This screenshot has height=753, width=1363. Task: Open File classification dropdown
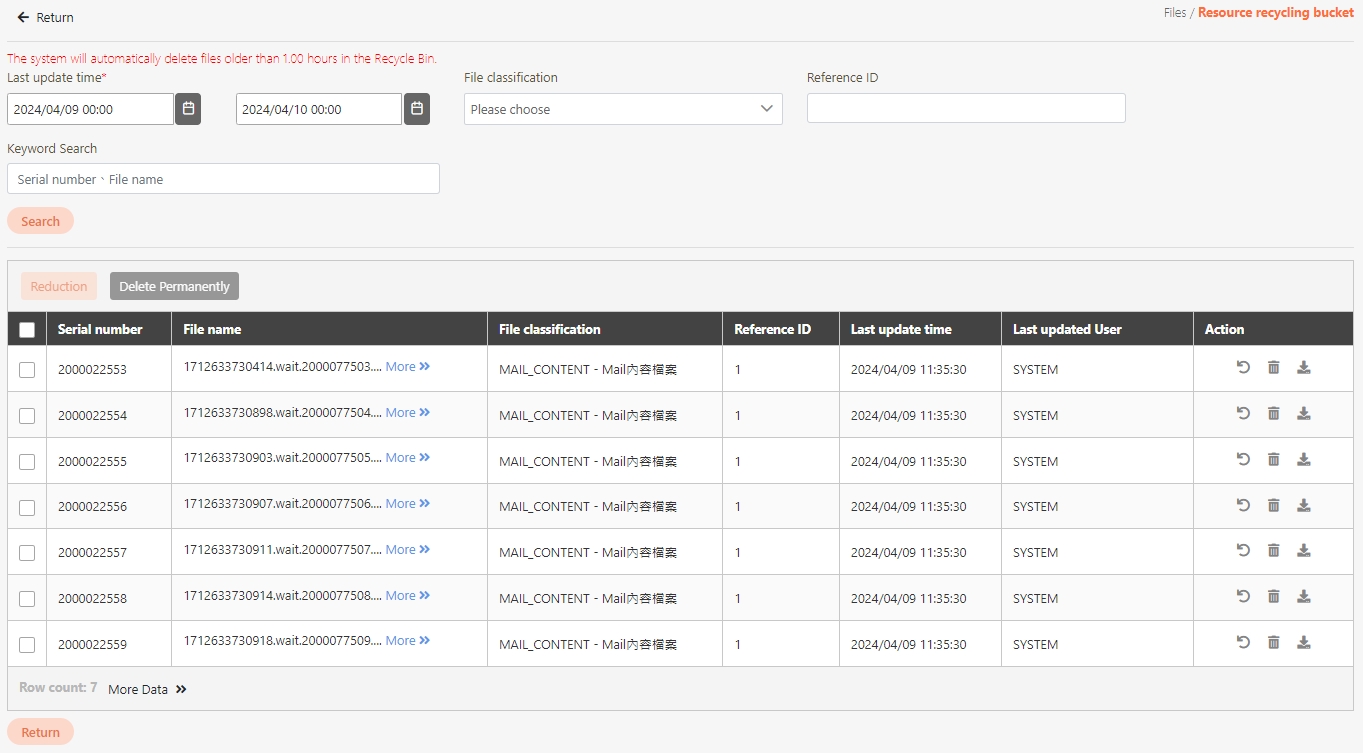622,109
